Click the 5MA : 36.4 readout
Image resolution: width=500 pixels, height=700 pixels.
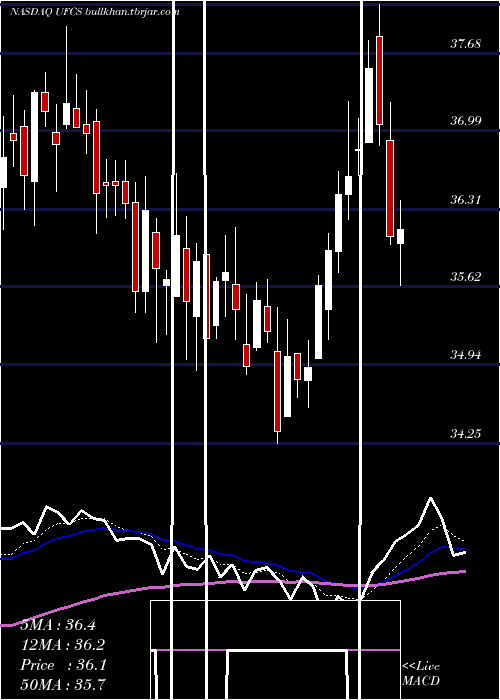click(x=58, y=625)
